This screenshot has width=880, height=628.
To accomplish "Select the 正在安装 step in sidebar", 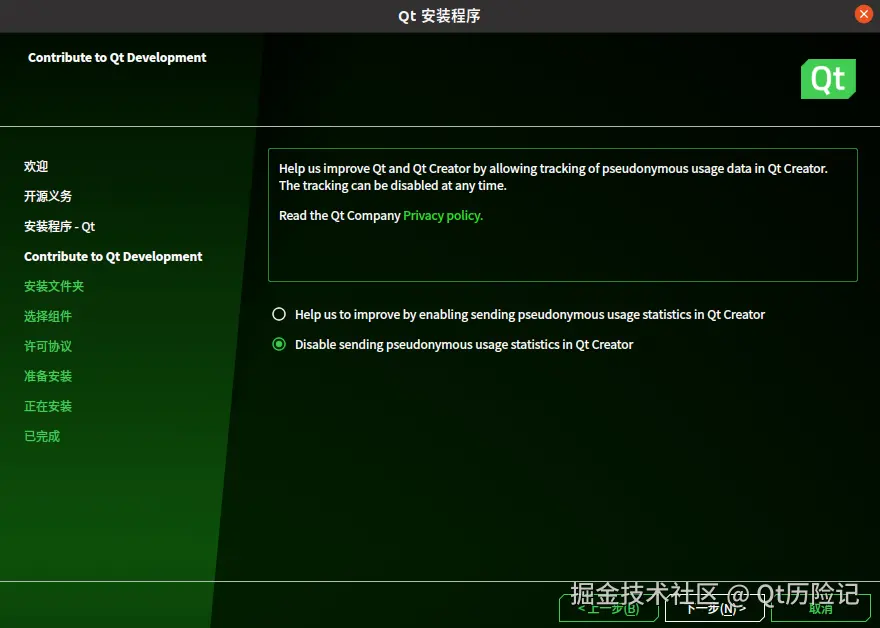I will coord(48,406).
